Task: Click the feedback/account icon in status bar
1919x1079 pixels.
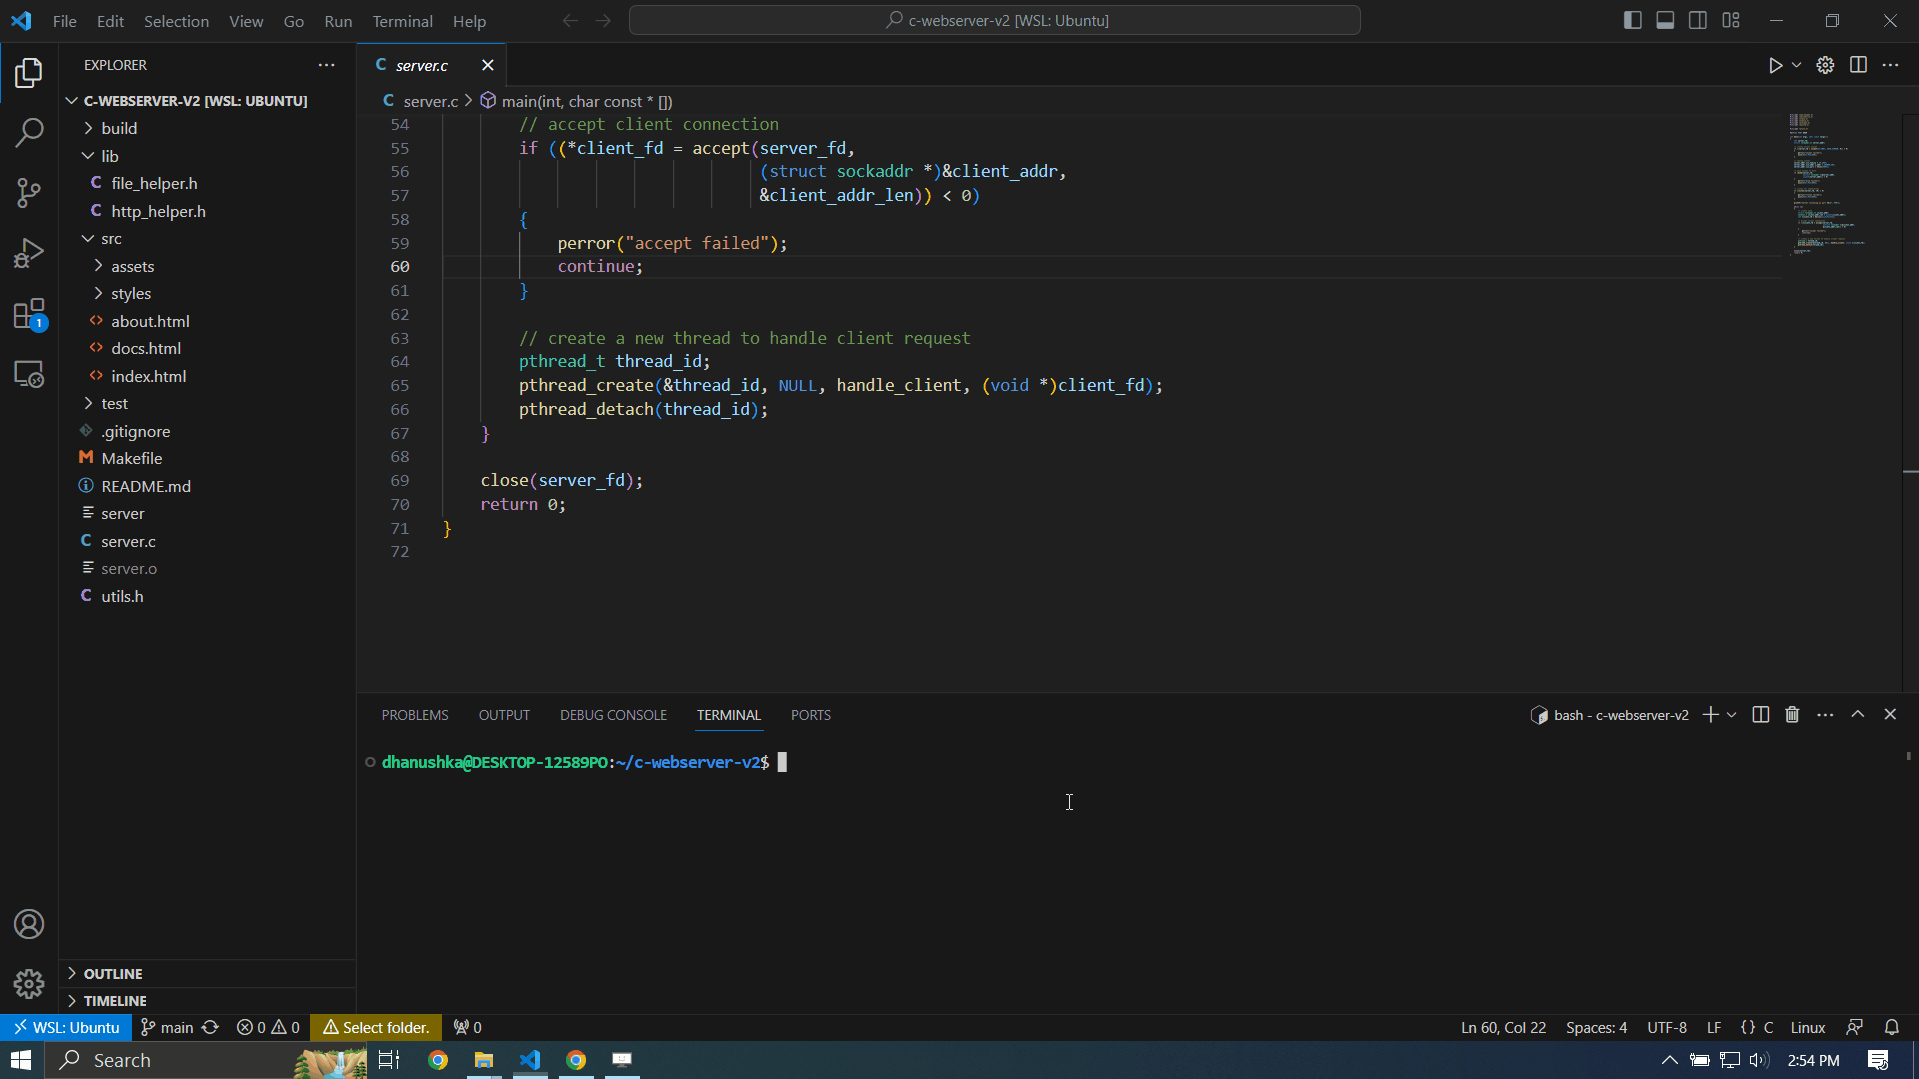Action: pos(1855,1027)
